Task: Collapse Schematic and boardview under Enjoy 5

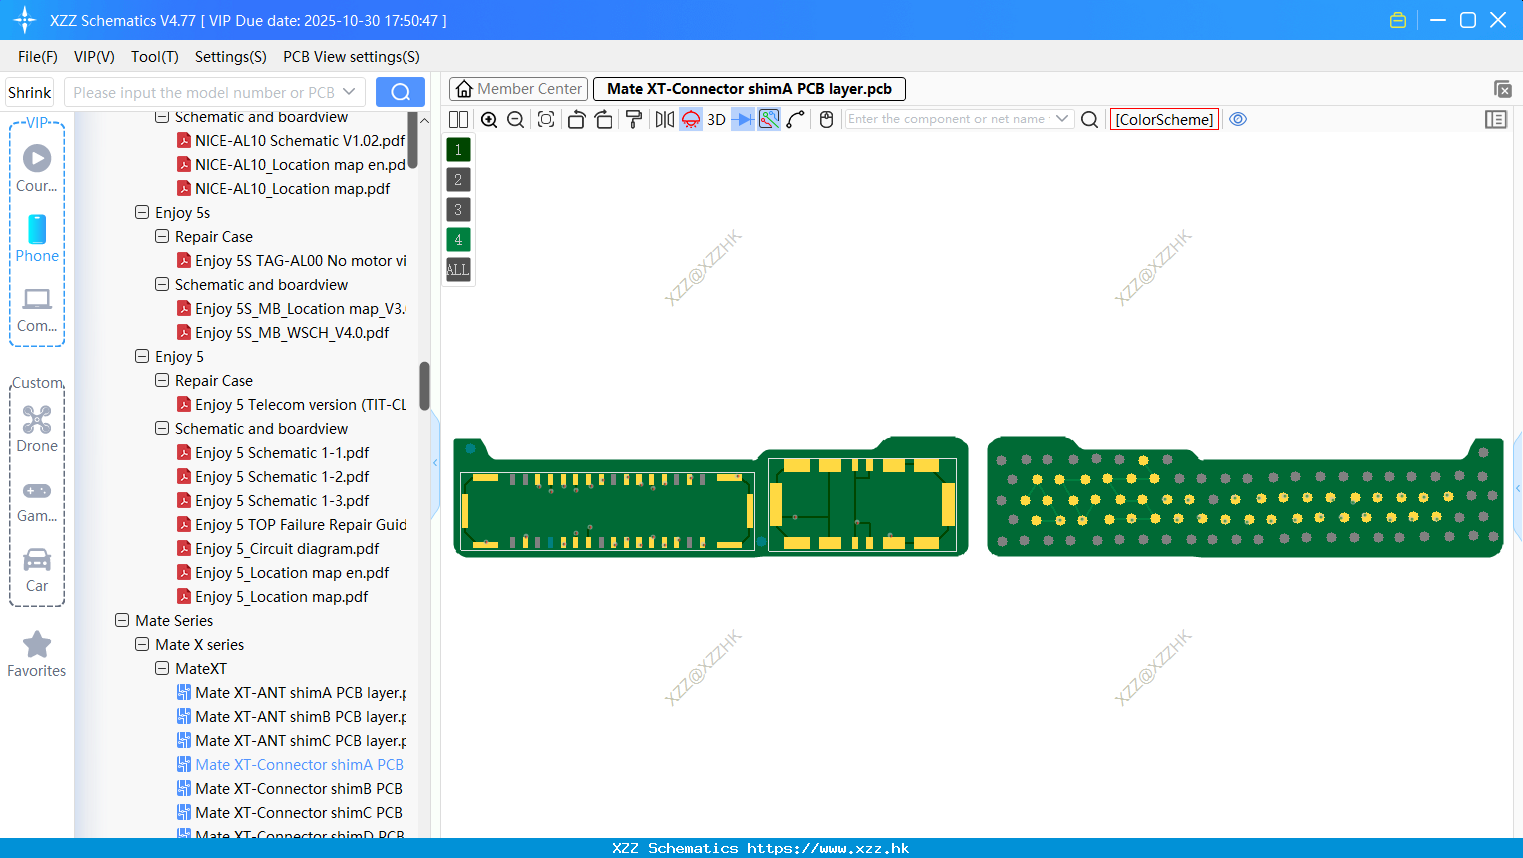Action: pyautogui.click(x=162, y=428)
